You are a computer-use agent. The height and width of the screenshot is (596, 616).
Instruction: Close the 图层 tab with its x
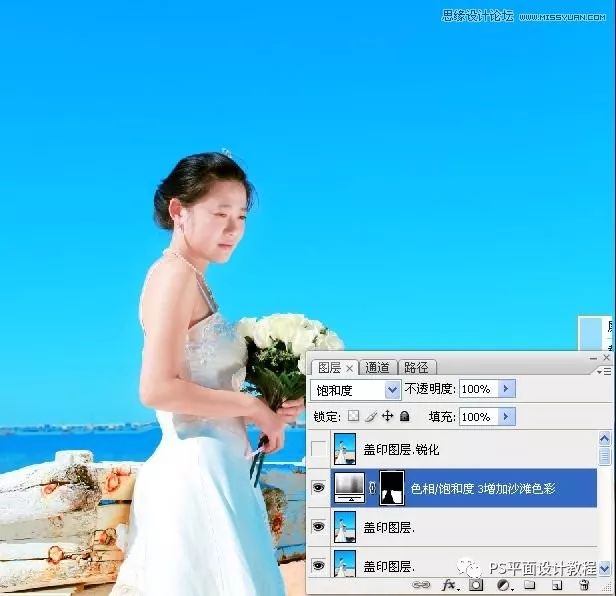point(349,369)
